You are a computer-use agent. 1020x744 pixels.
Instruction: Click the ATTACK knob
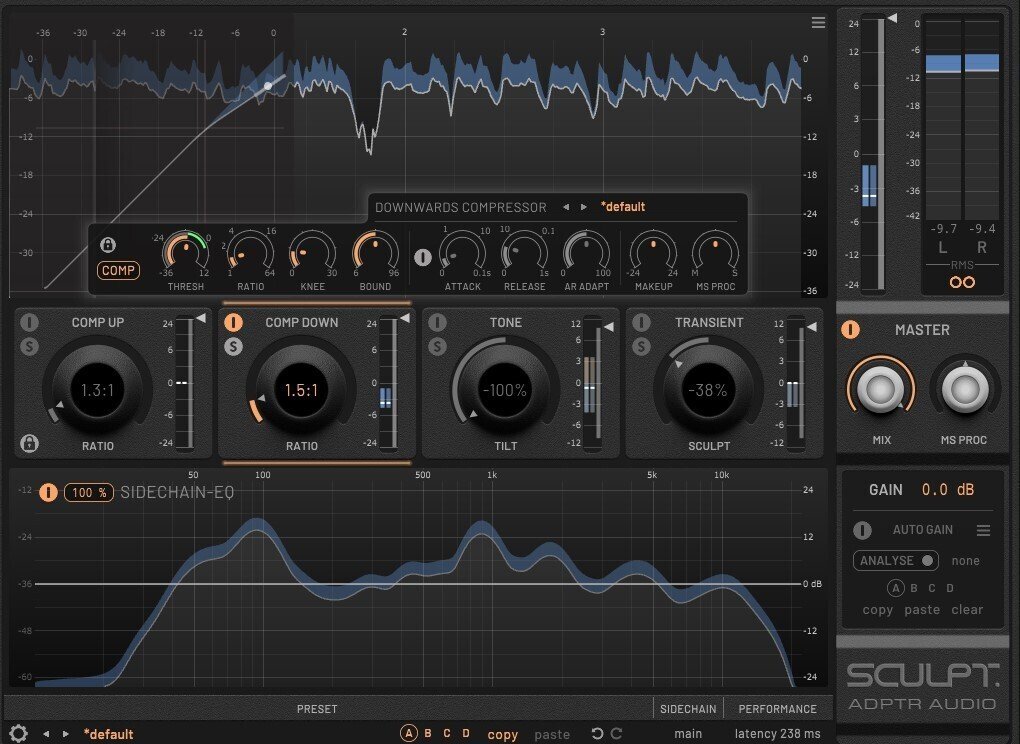click(x=463, y=254)
